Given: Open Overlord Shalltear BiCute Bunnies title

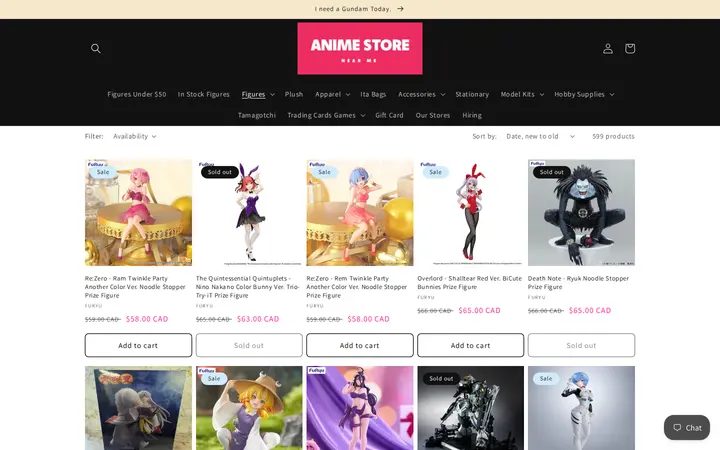Looking at the screenshot, I should tap(469, 282).
